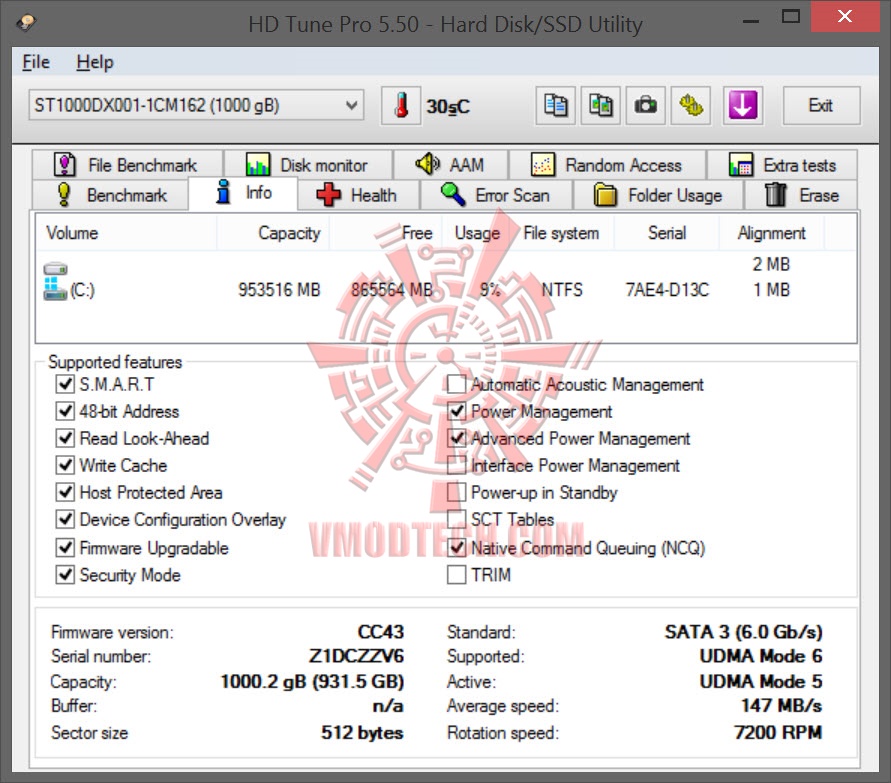Go to the Erase tab
The height and width of the screenshot is (783, 891).
[x=801, y=195]
